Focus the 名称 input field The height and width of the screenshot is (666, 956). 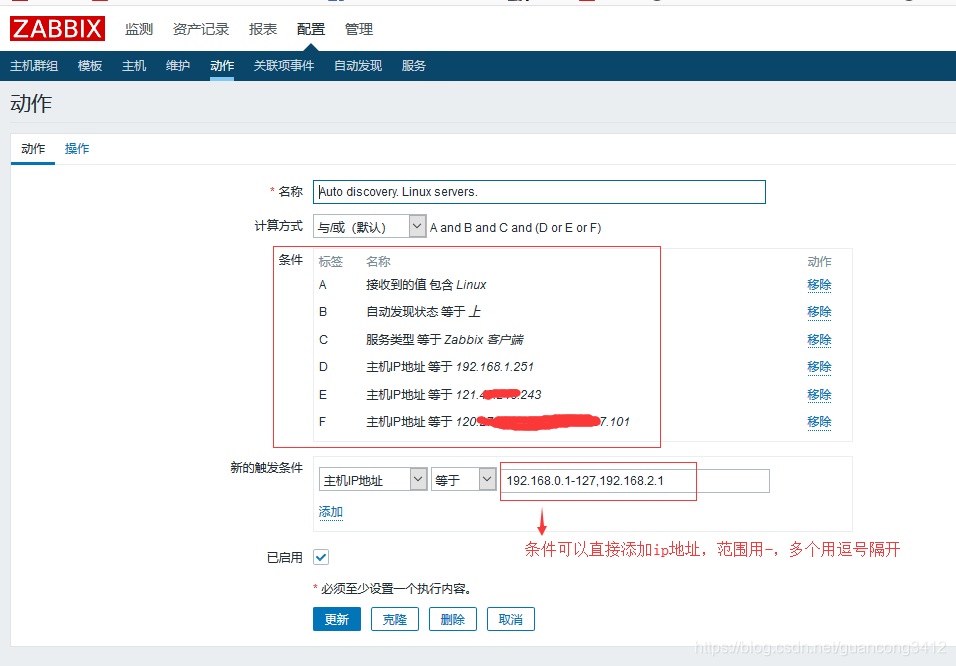tap(539, 192)
